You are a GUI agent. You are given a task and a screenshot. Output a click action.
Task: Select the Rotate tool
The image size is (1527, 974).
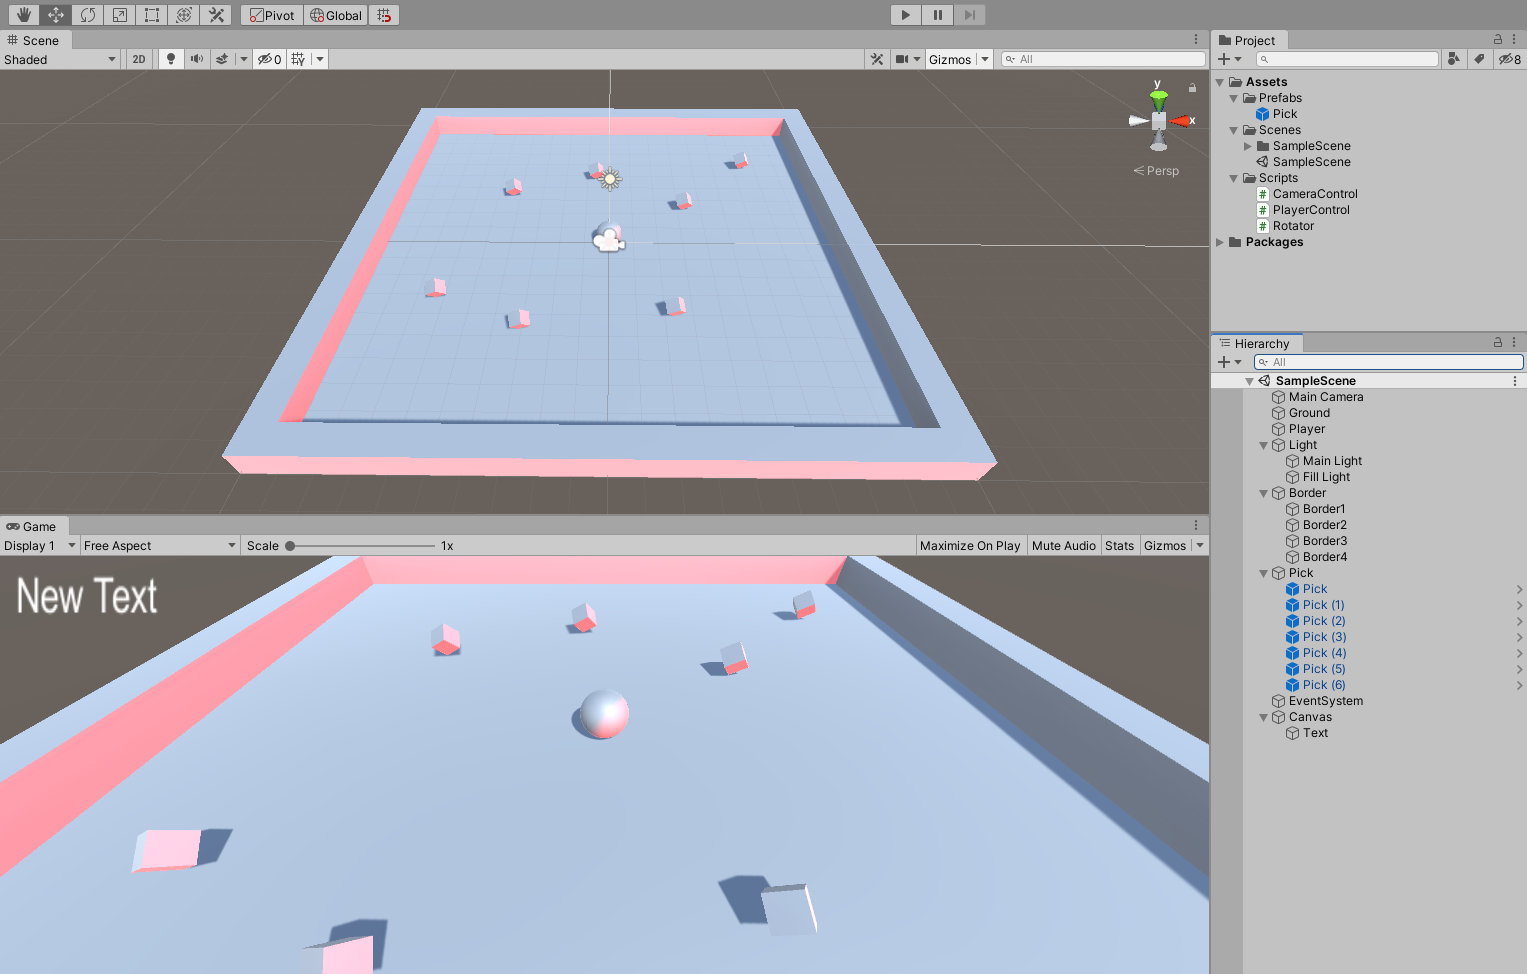coord(87,15)
